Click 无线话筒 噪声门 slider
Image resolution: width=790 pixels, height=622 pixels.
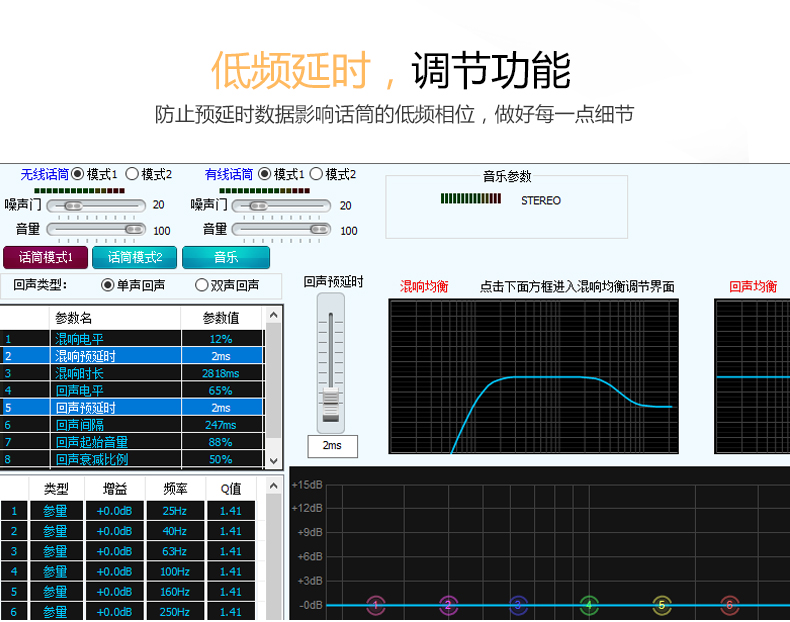click(x=96, y=205)
